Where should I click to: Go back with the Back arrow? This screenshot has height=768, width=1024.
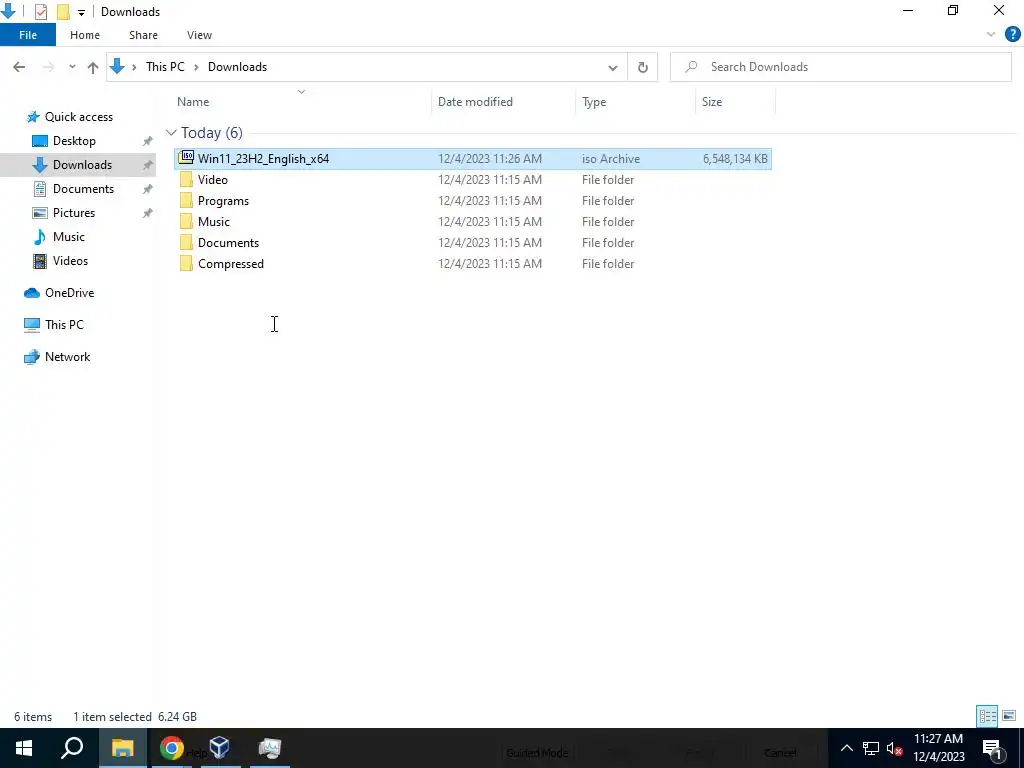19,67
